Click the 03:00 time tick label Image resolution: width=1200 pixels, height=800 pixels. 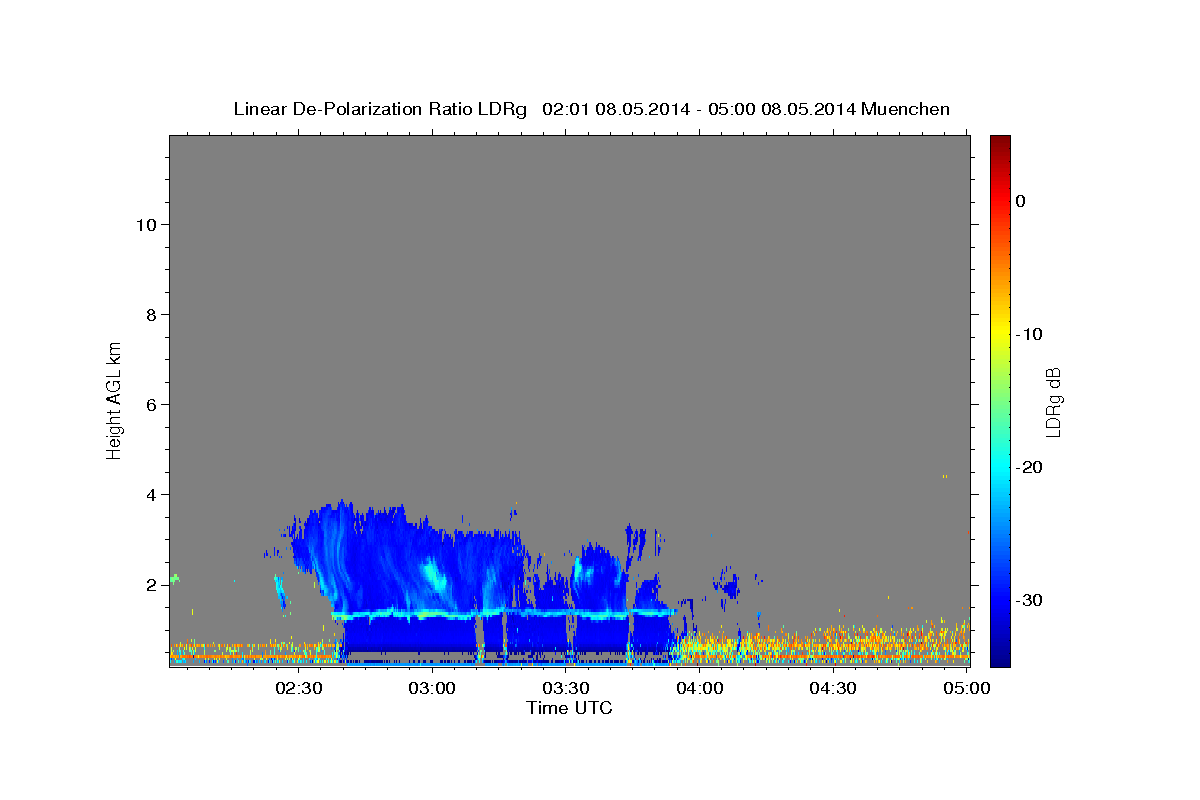click(432, 688)
